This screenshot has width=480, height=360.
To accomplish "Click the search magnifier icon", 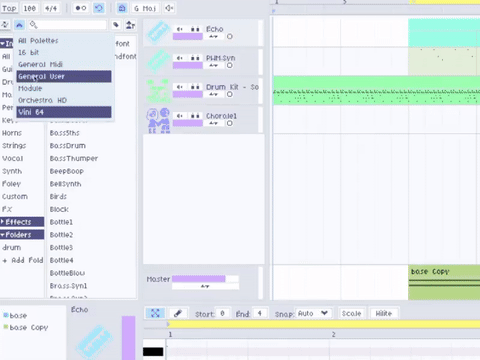I will pyautogui.click(x=33, y=24).
